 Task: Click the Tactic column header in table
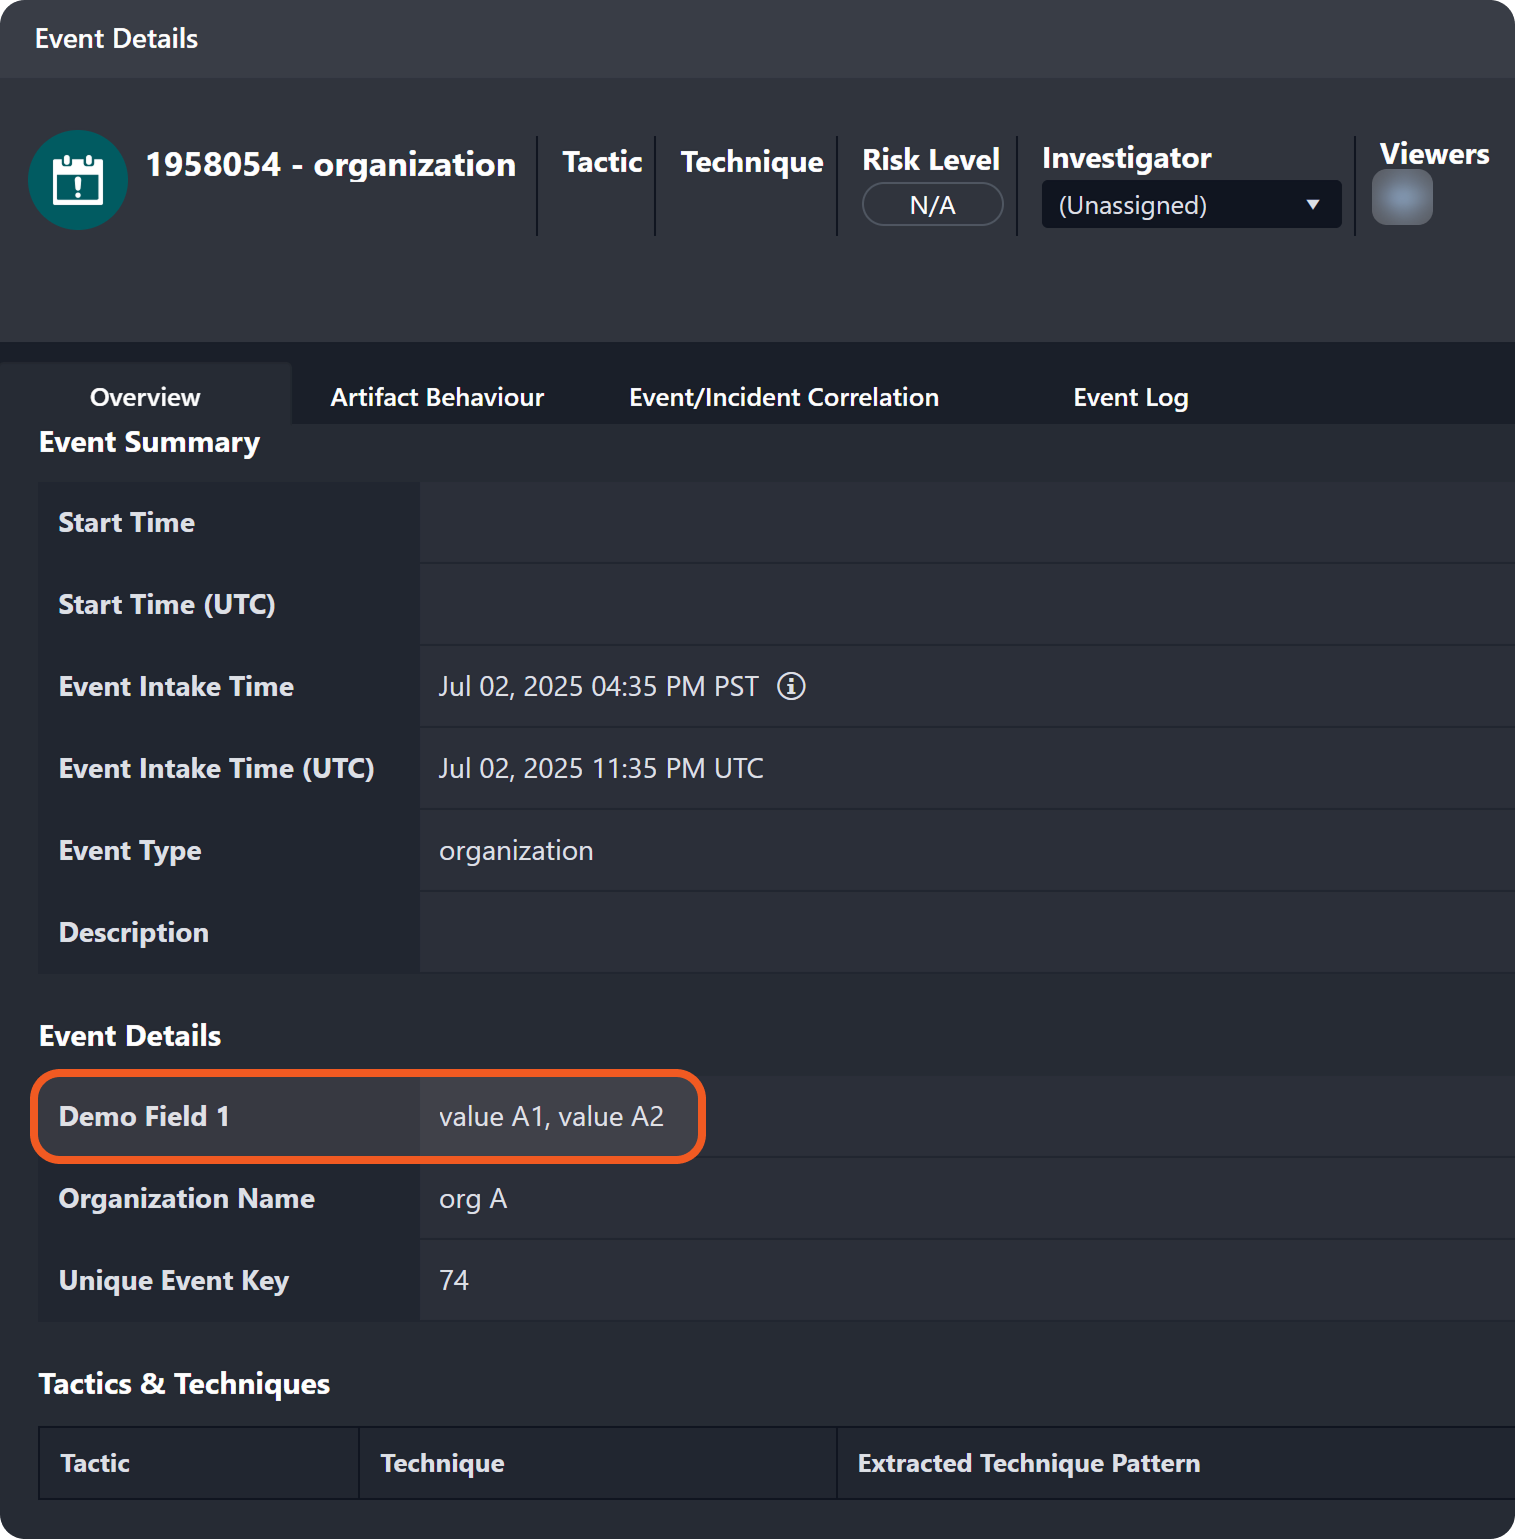tap(95, 1463)
